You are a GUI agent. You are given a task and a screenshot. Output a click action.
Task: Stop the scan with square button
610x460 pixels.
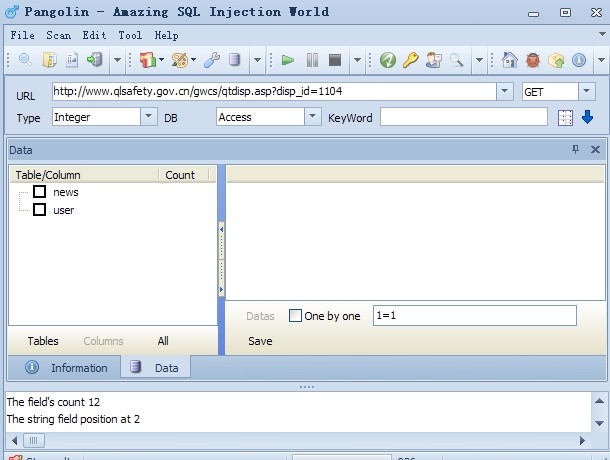point(335,60)
